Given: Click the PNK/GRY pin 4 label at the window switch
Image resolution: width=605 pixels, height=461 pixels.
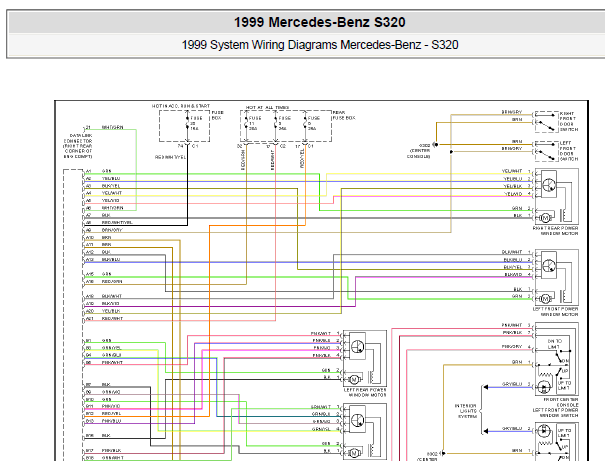Looking at the screenshot, I should [516, 347].
